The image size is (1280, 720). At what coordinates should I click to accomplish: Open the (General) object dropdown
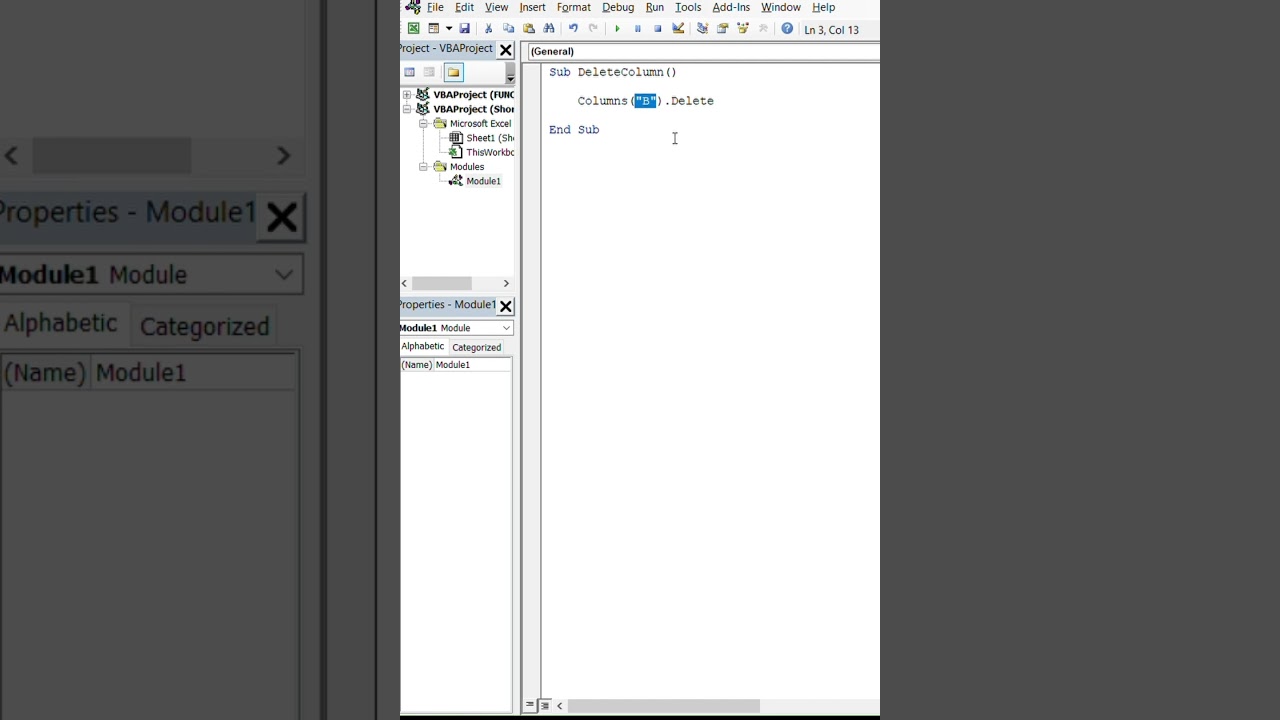pos(704,51)
